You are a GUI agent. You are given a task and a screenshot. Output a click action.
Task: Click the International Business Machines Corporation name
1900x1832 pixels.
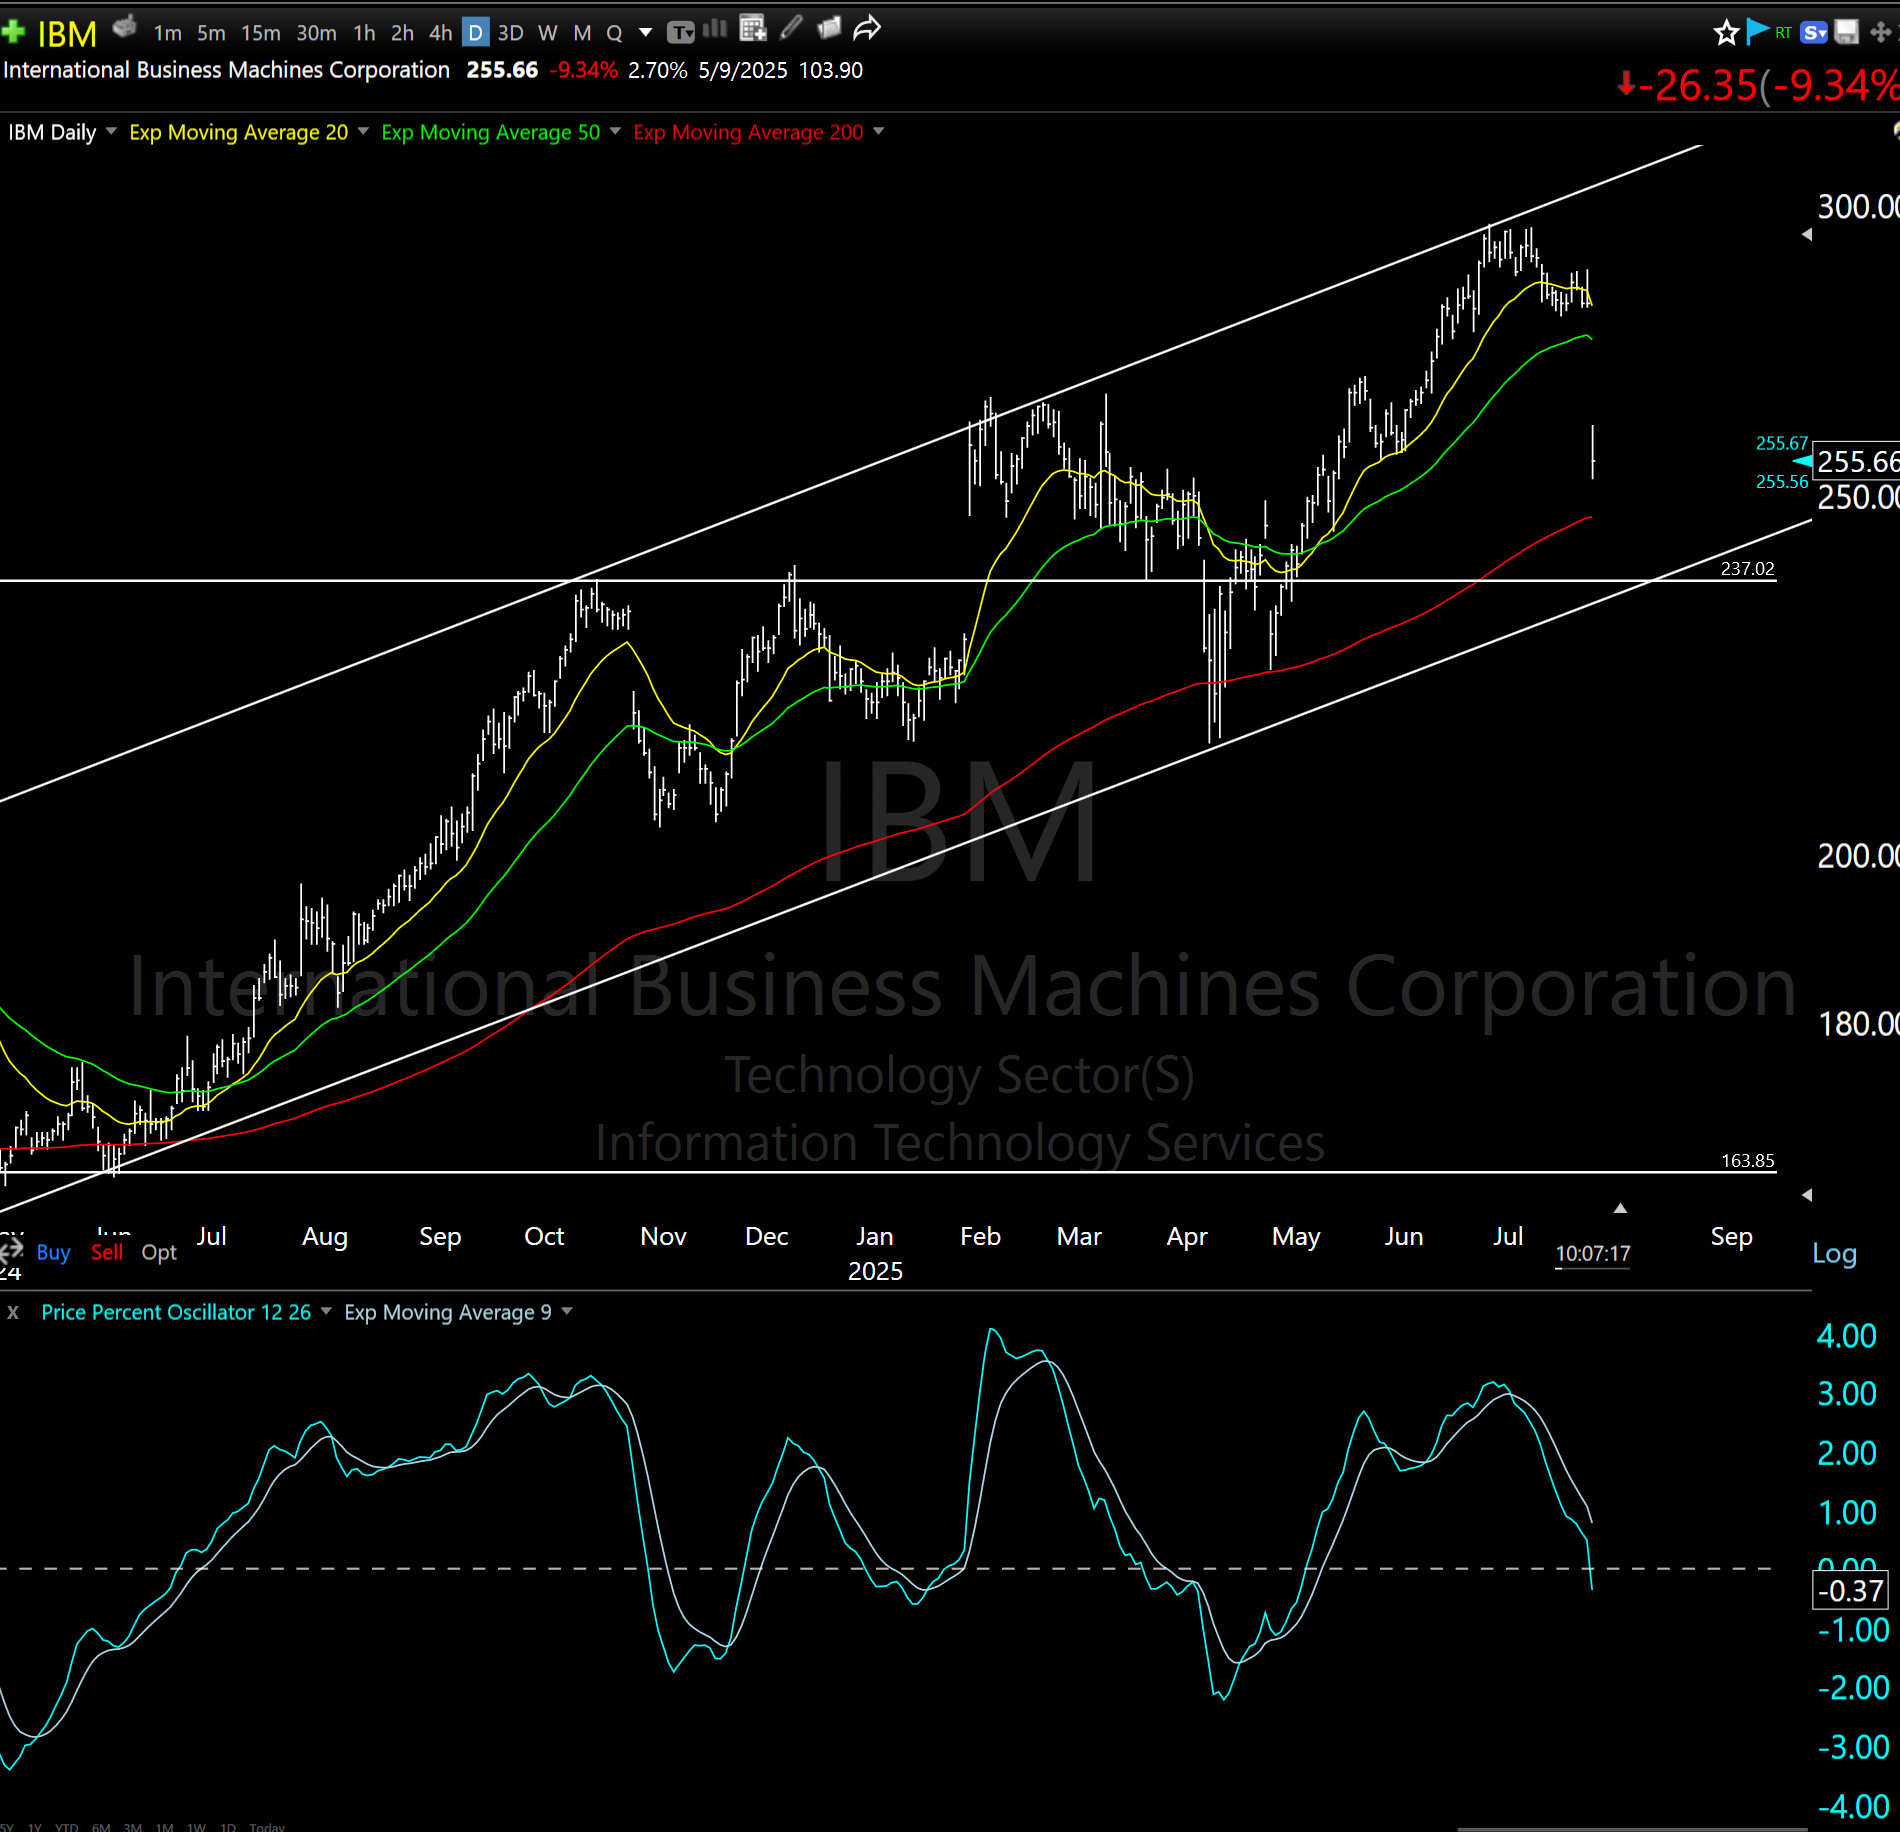[x=227, y=70]
